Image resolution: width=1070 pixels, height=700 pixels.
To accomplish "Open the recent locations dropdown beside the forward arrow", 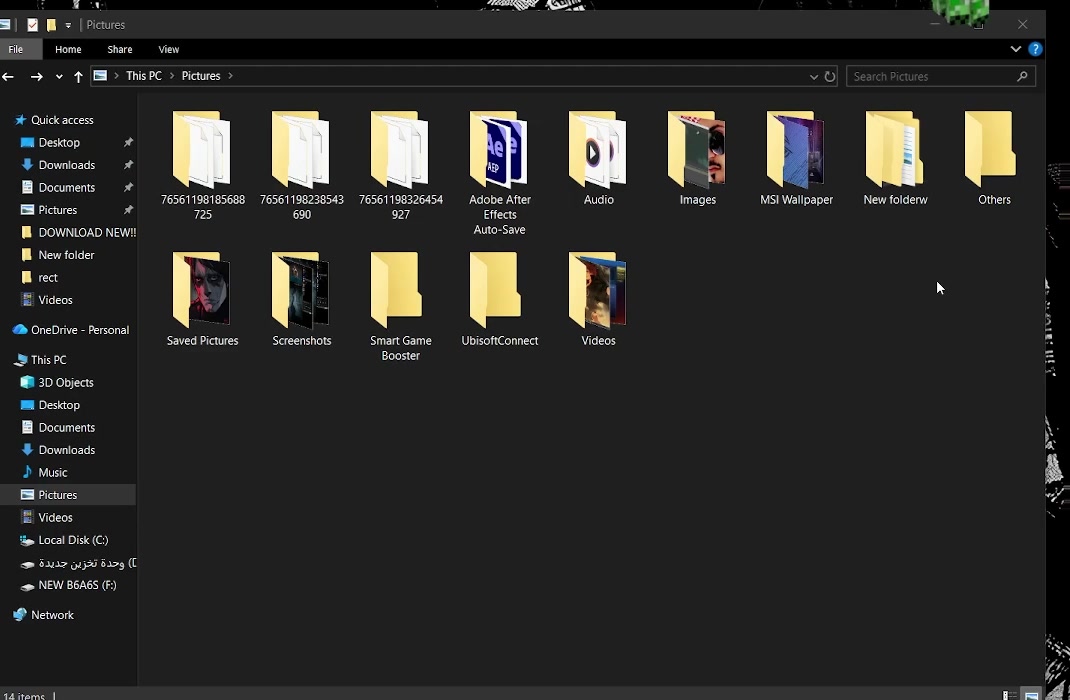I will (59, 76).
